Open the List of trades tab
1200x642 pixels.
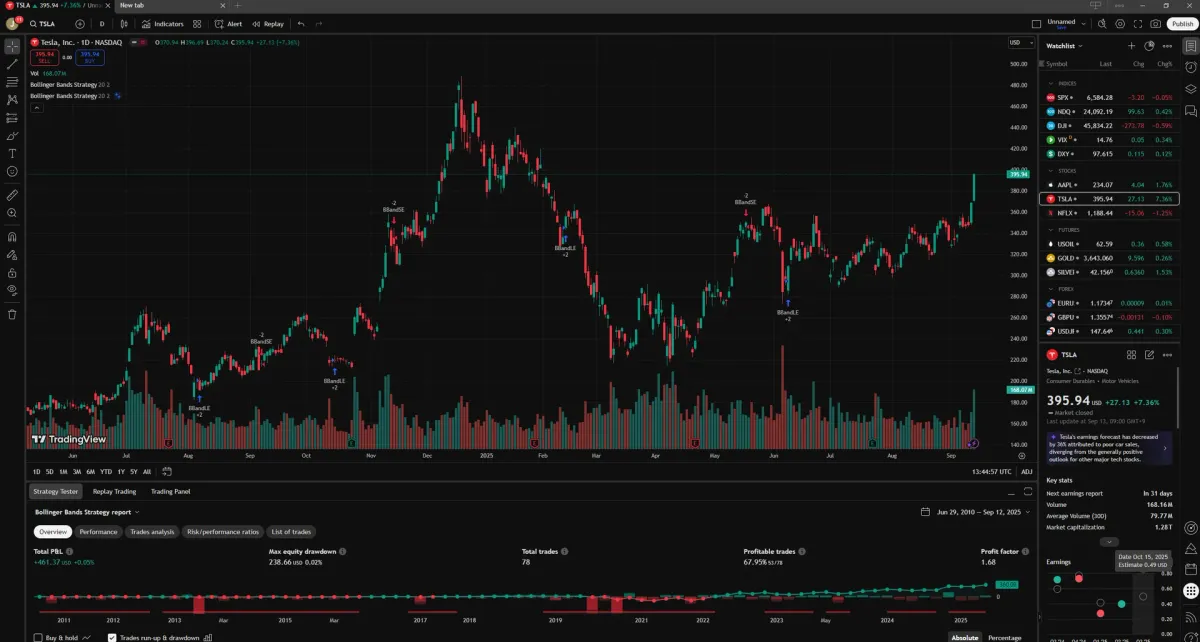291,532
